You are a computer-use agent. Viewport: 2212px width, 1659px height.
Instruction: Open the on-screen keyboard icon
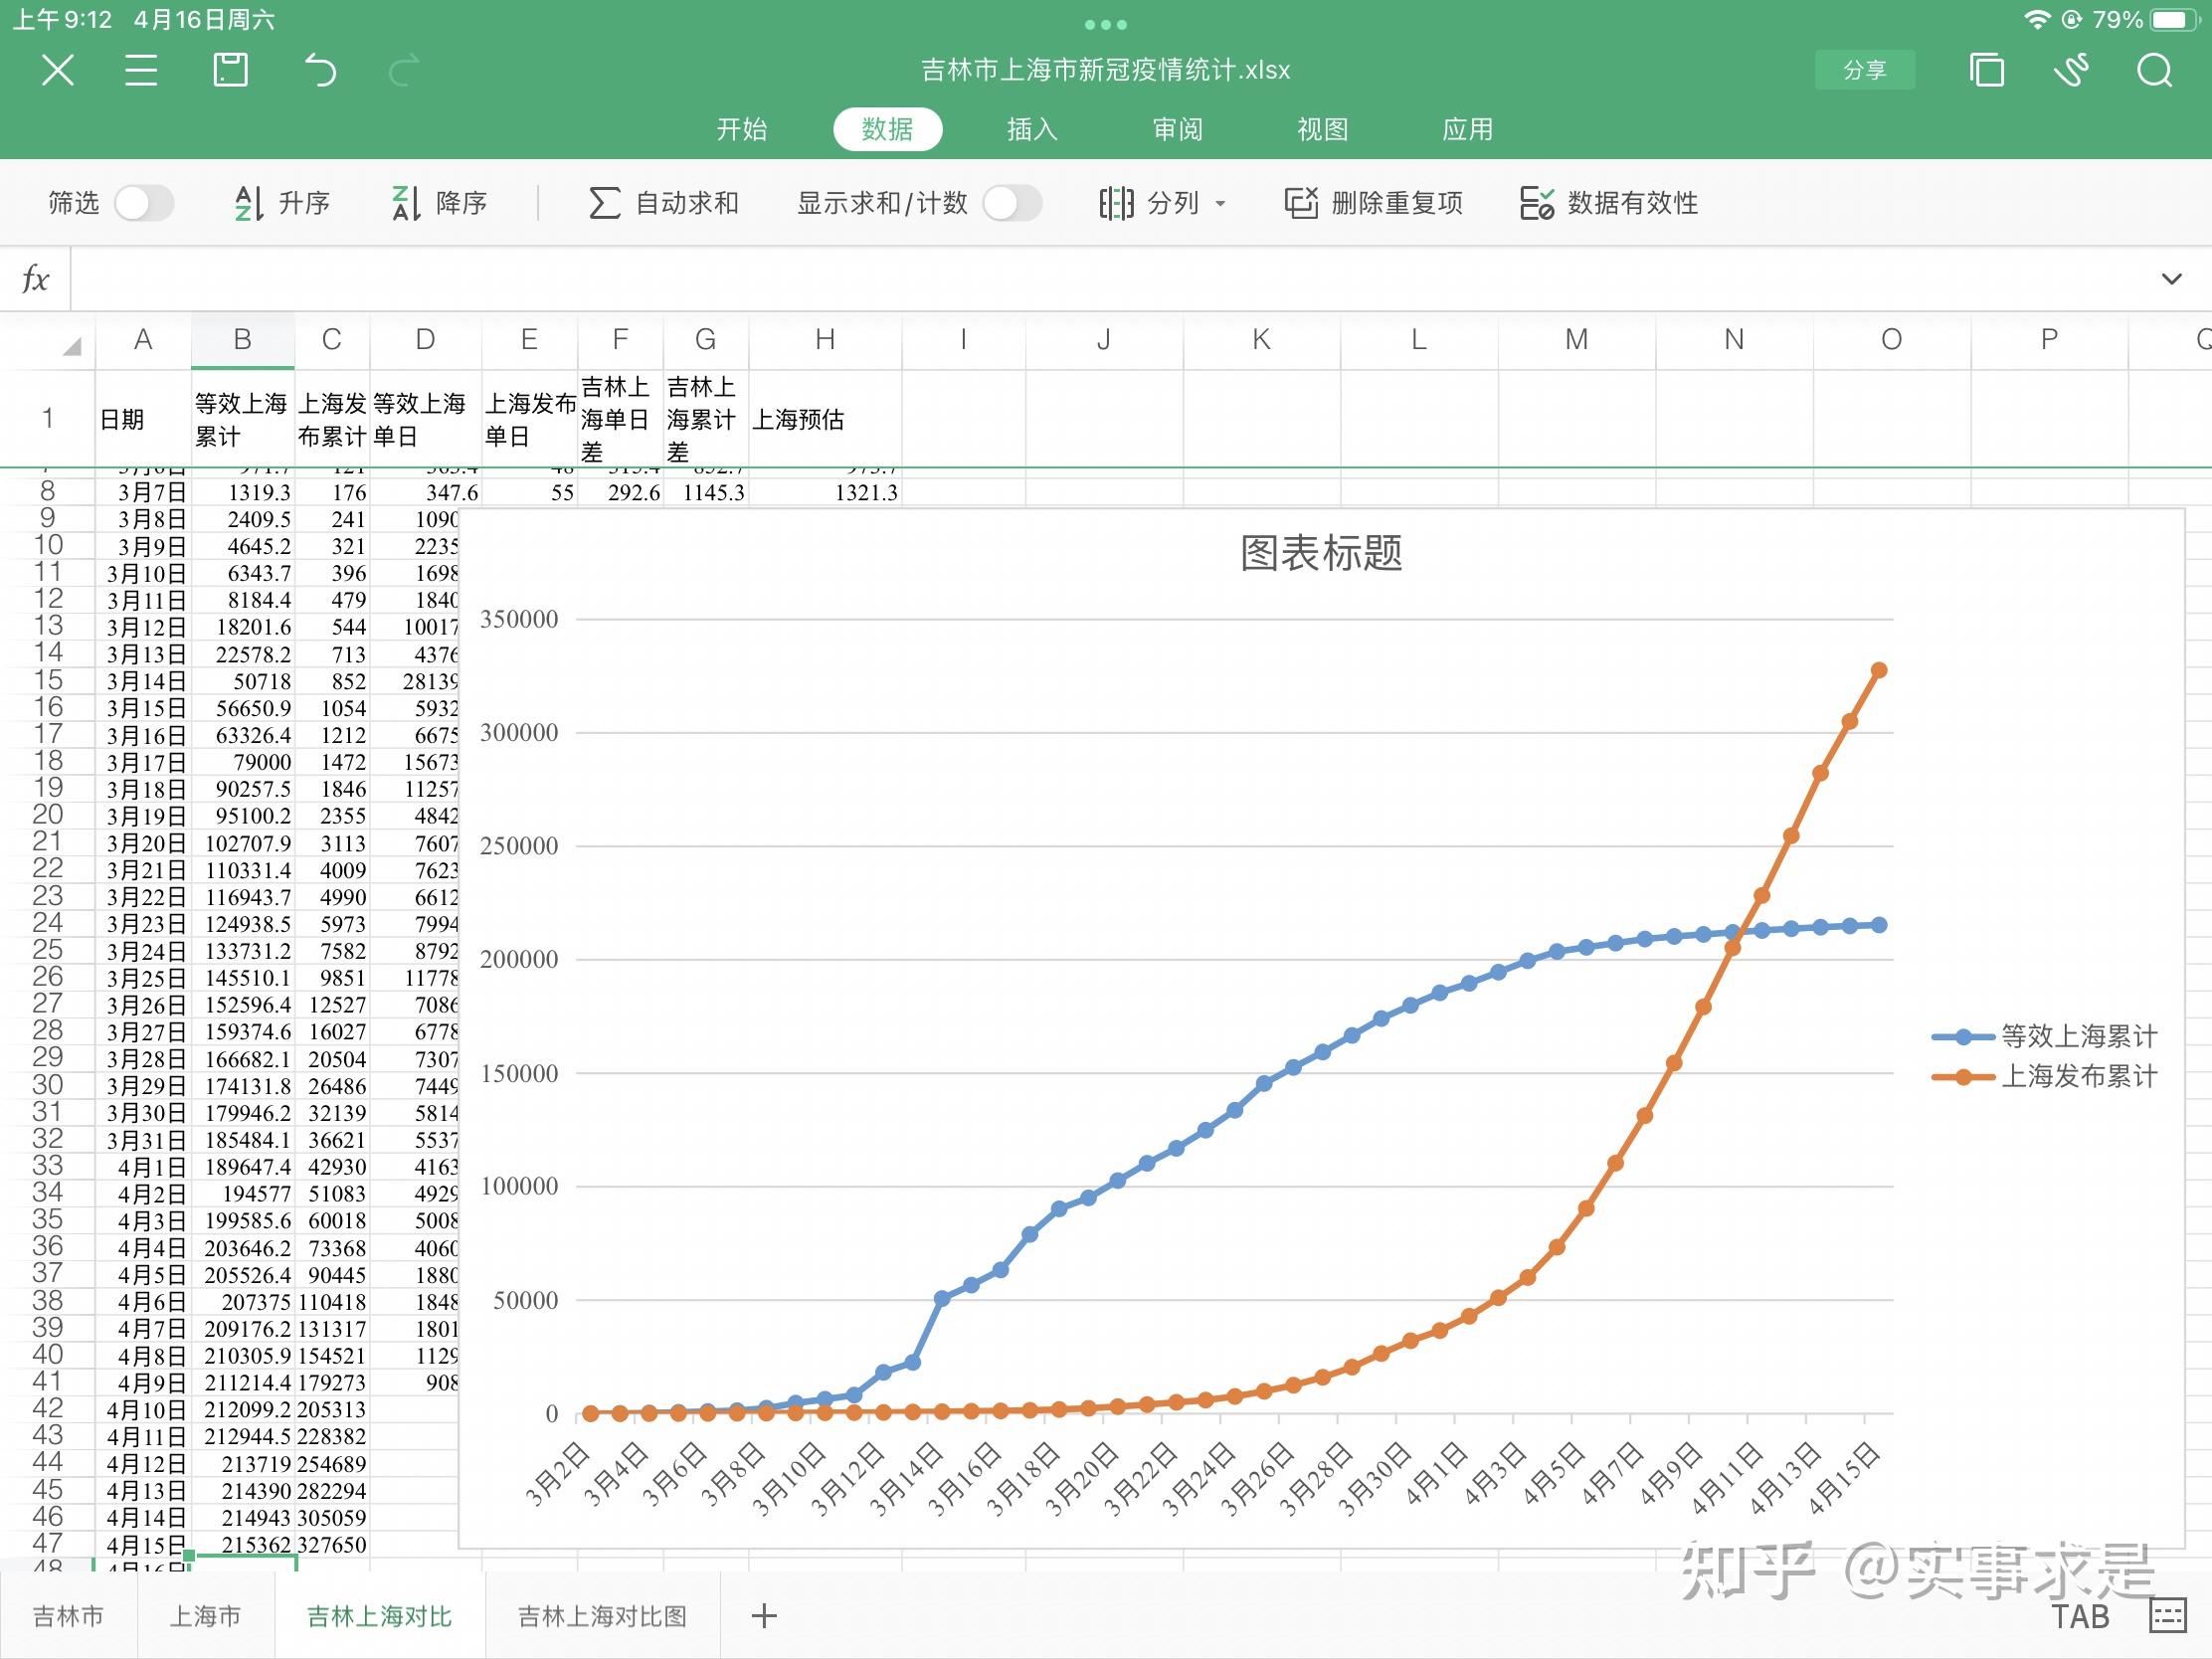pos(2168,1615)
